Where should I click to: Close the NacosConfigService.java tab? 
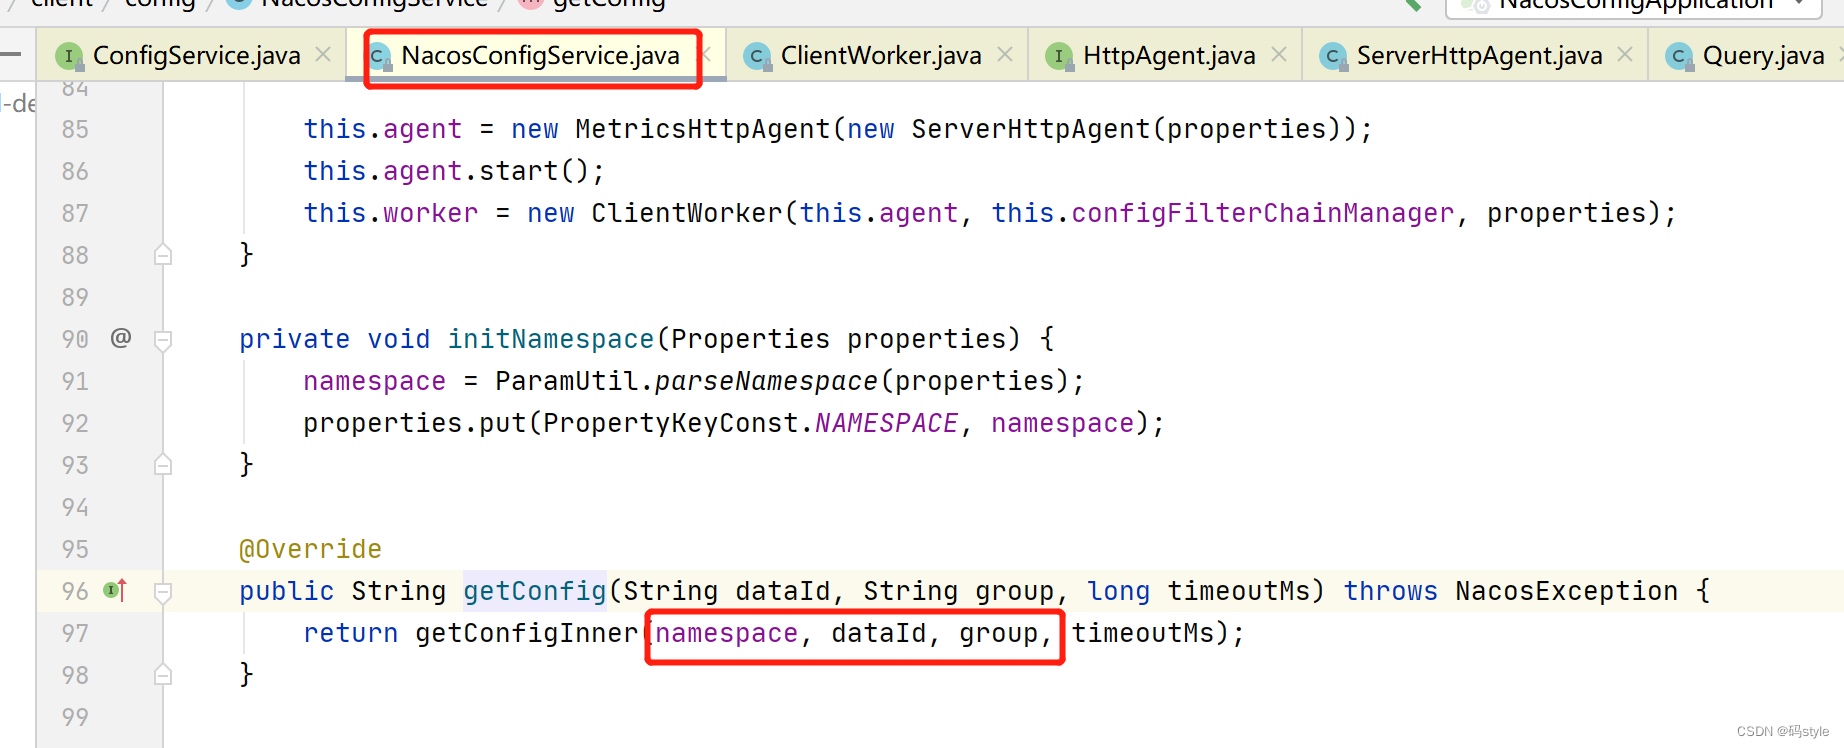point(706,55)
